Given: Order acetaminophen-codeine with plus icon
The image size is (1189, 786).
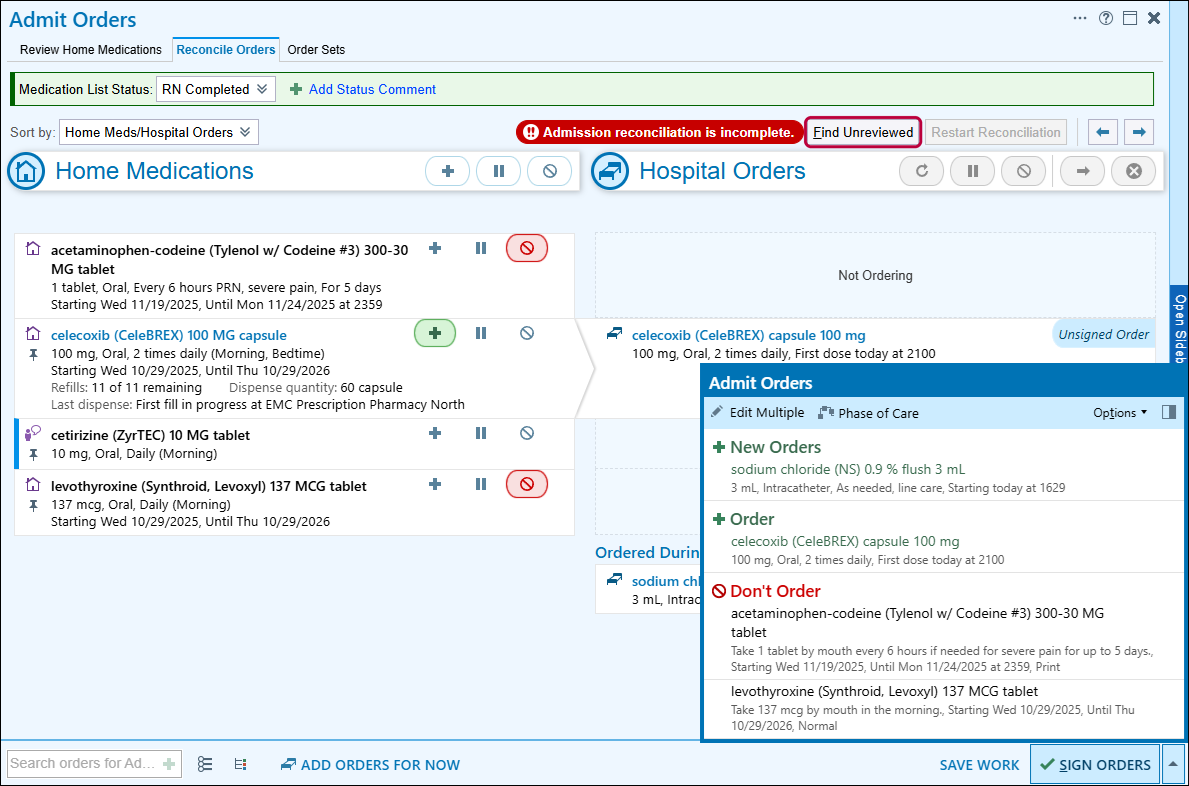Looking at the screenshot, I should [x=435, y=248].
